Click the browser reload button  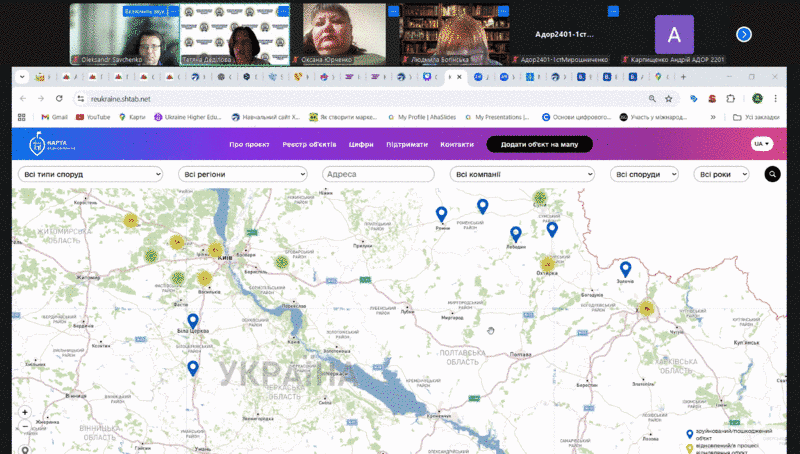(59, 99)
